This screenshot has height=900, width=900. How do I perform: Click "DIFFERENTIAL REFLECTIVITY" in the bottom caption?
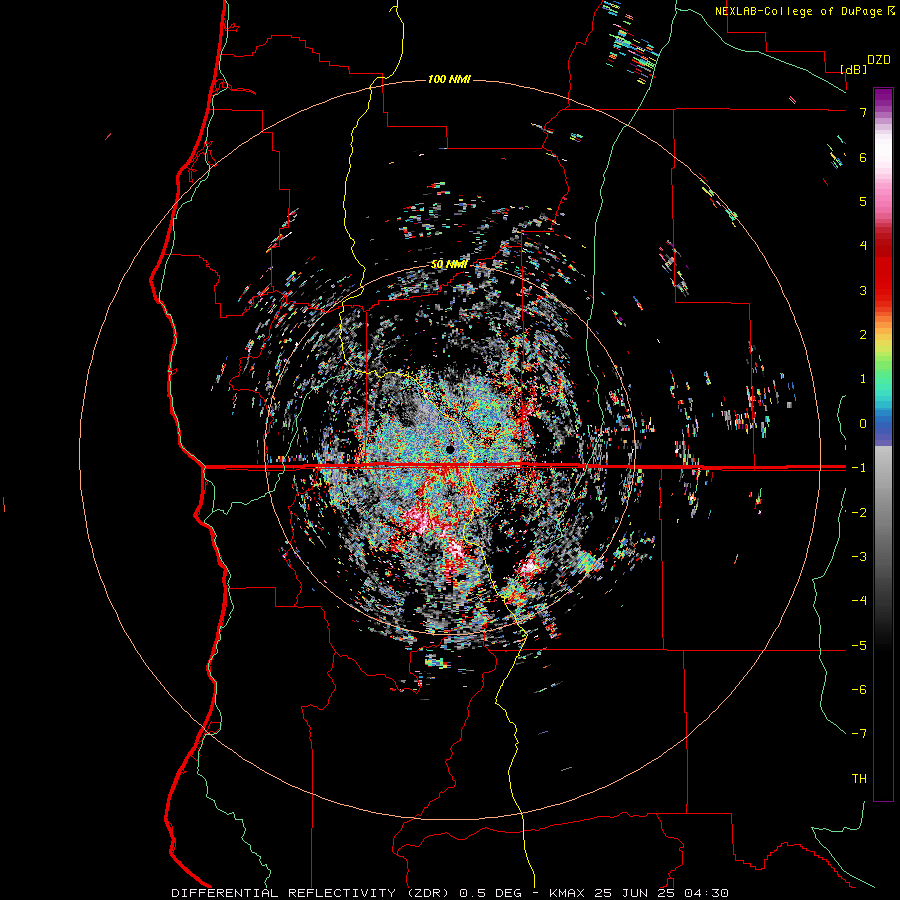click(x=284, y=893)
